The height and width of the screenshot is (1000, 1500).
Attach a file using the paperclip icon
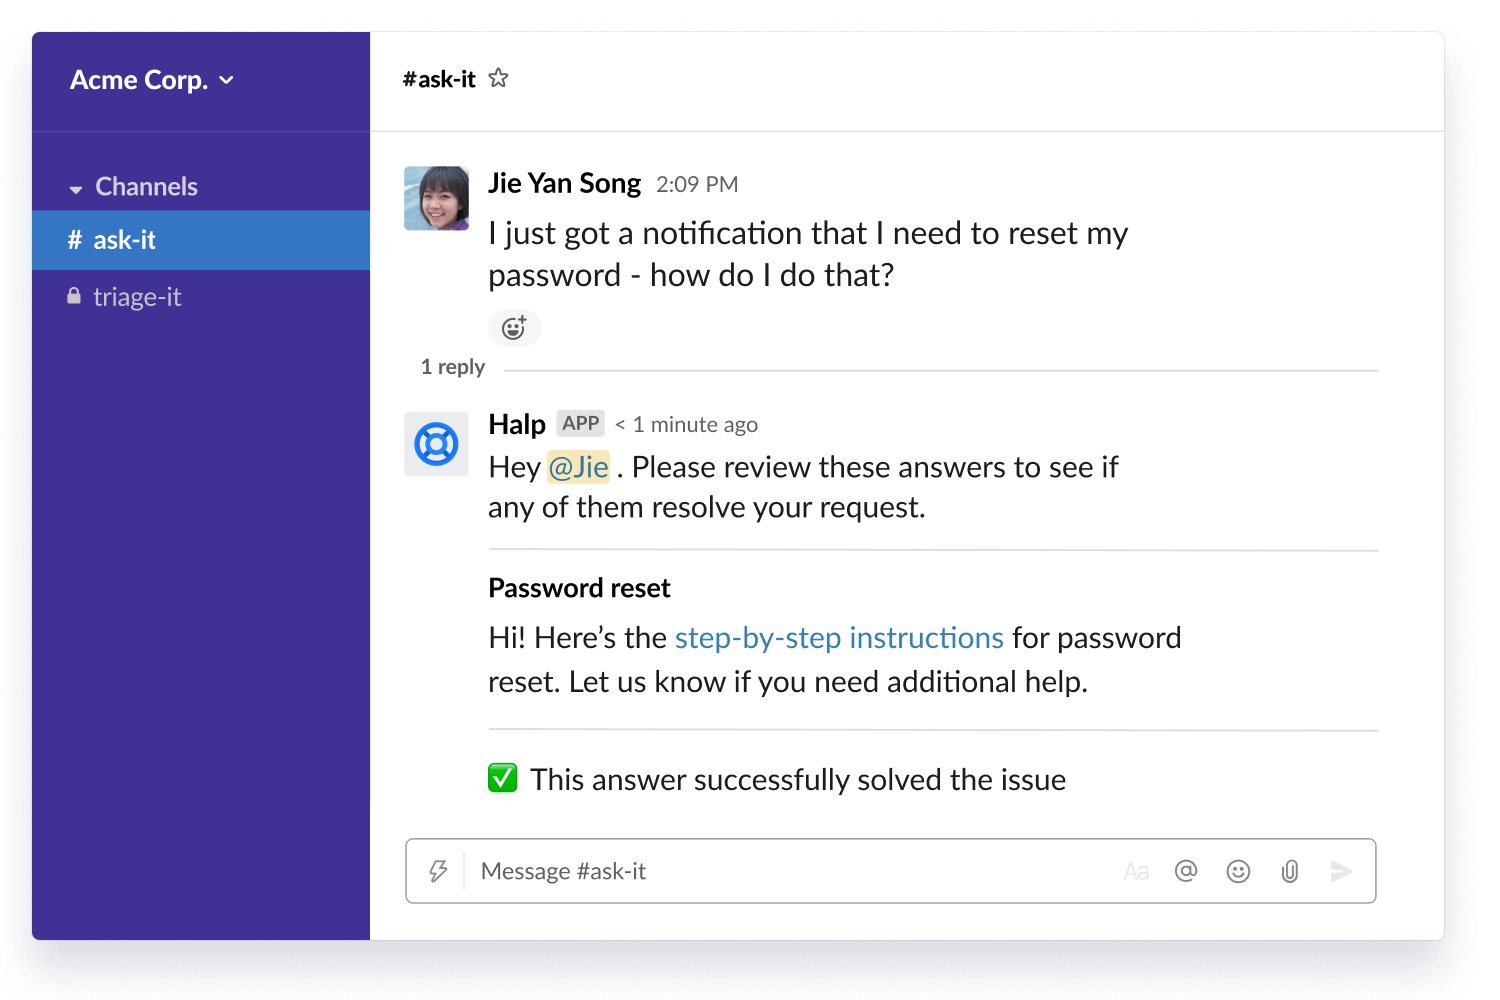[x=1290, y=871]
